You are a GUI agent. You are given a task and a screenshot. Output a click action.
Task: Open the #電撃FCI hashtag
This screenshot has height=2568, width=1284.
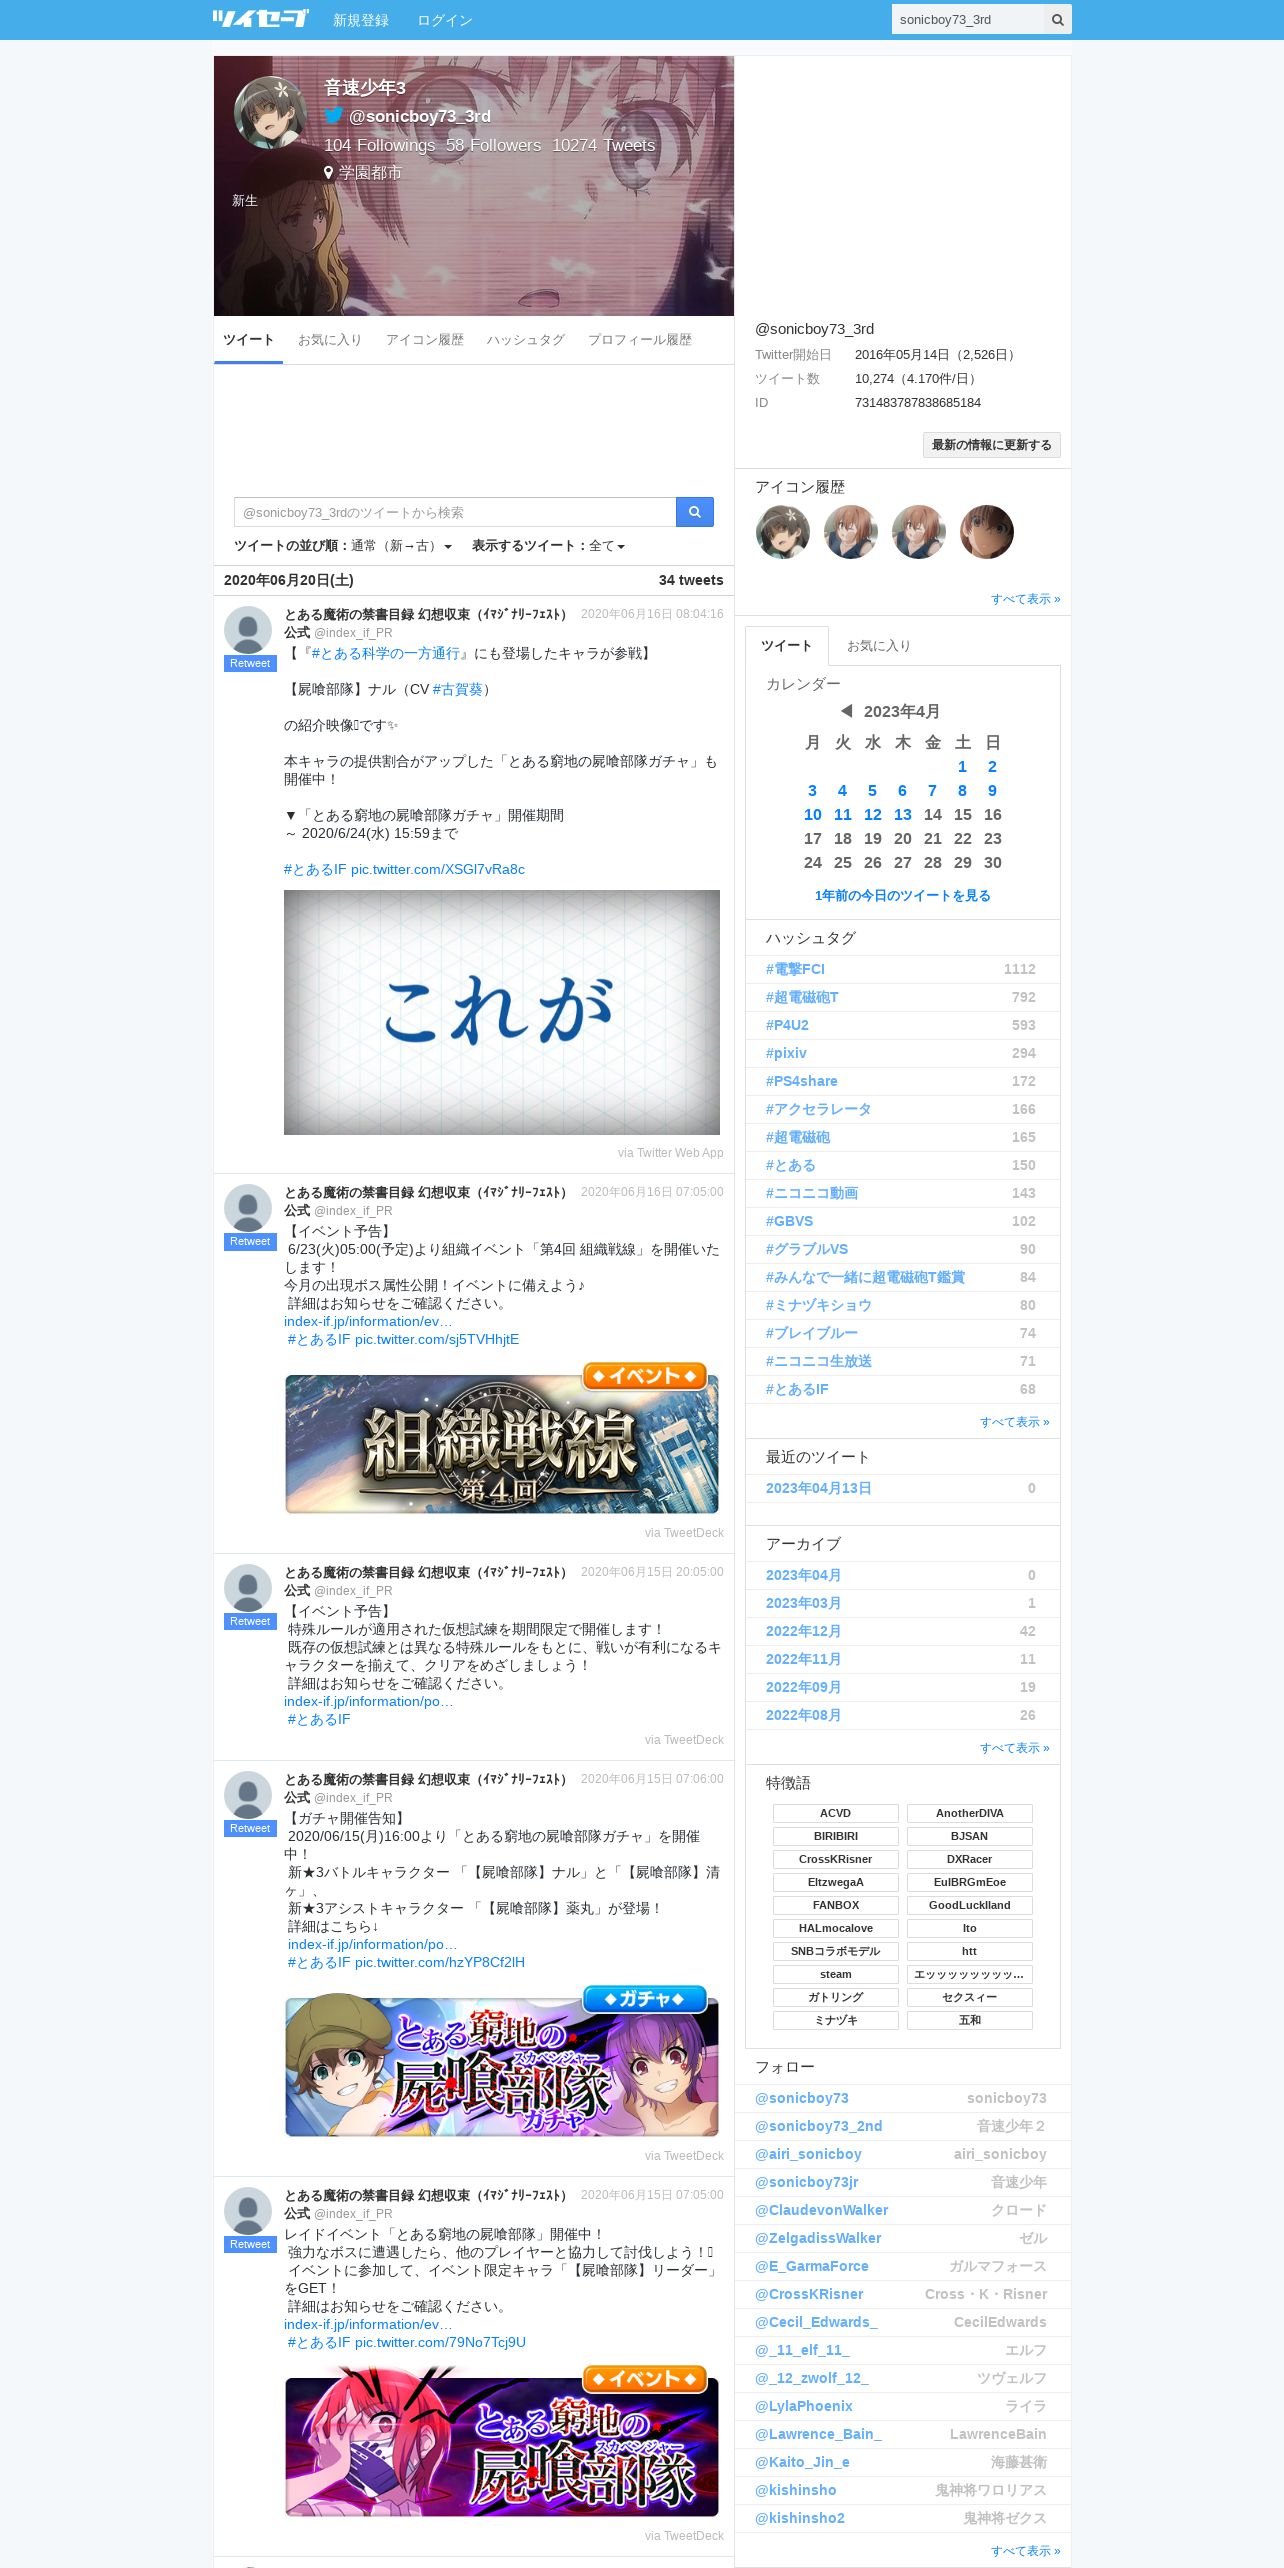(796, 969)
